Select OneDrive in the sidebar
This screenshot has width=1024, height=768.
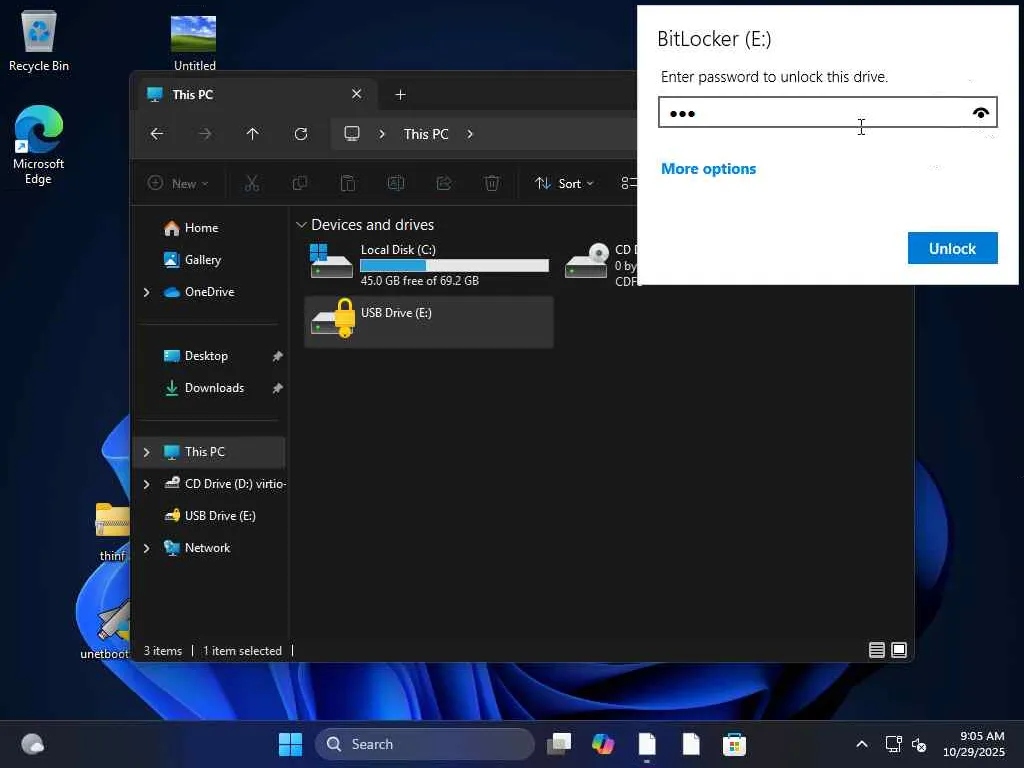point(209,292)
